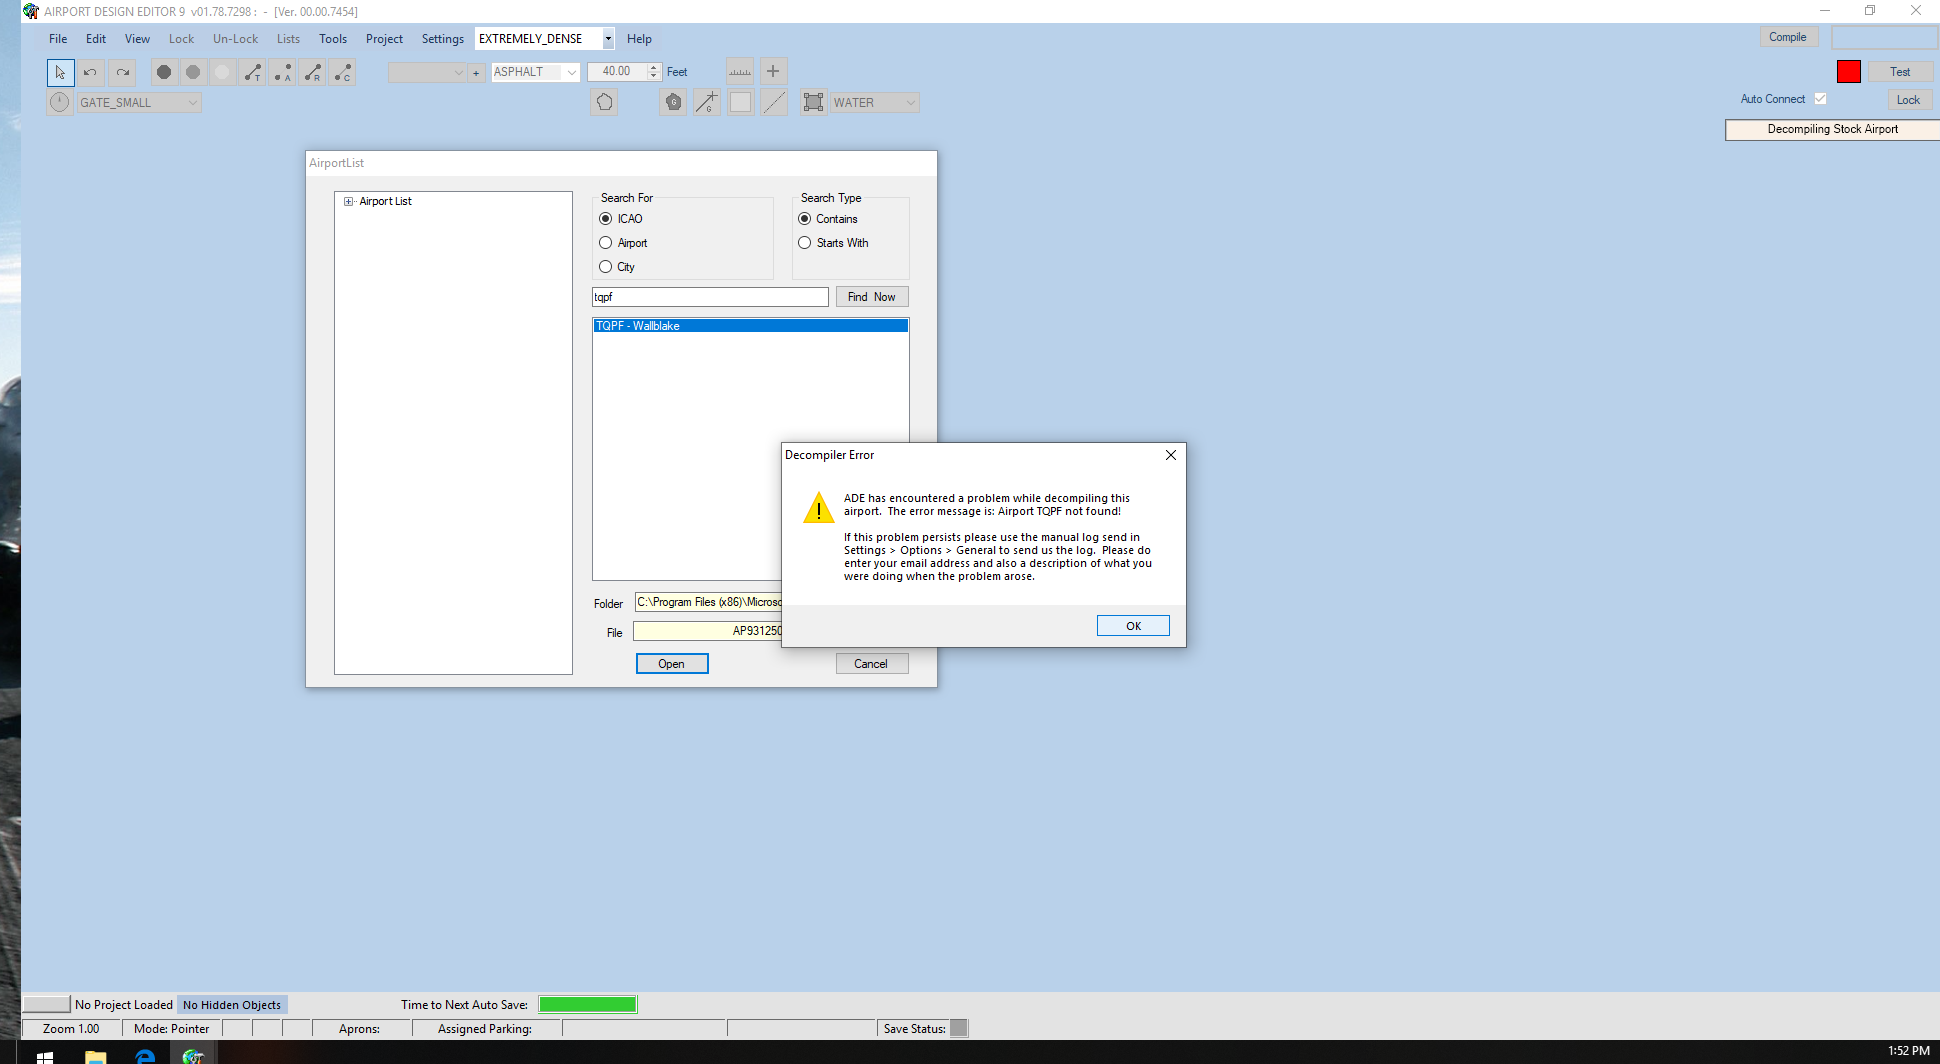This screenshot has height=1064, width=1940.
Task: Select the pentagon polygon tool
Action: point(604,102)
